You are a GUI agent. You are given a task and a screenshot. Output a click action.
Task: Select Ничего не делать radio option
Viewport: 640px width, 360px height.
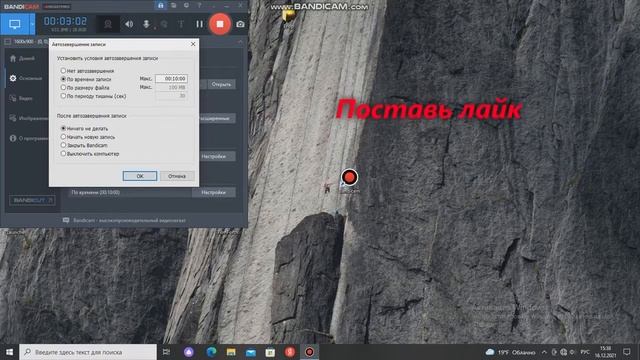tap(84, 128)
